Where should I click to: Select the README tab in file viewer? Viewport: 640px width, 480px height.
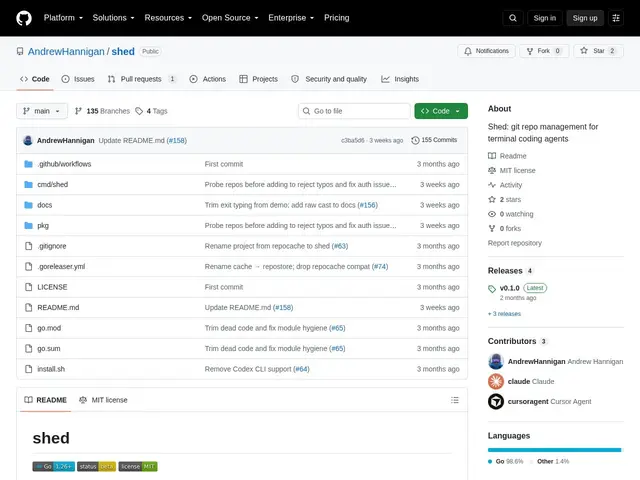pyautogui.click(x=45, y=400)
